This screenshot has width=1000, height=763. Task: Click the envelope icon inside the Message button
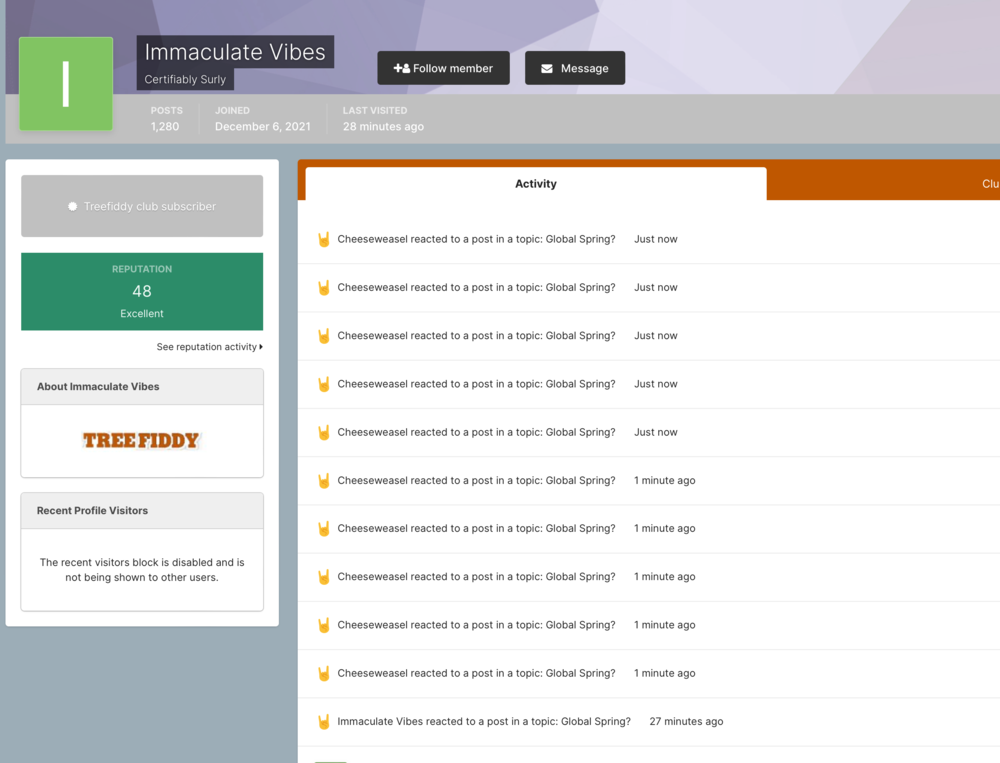point(546,68)
